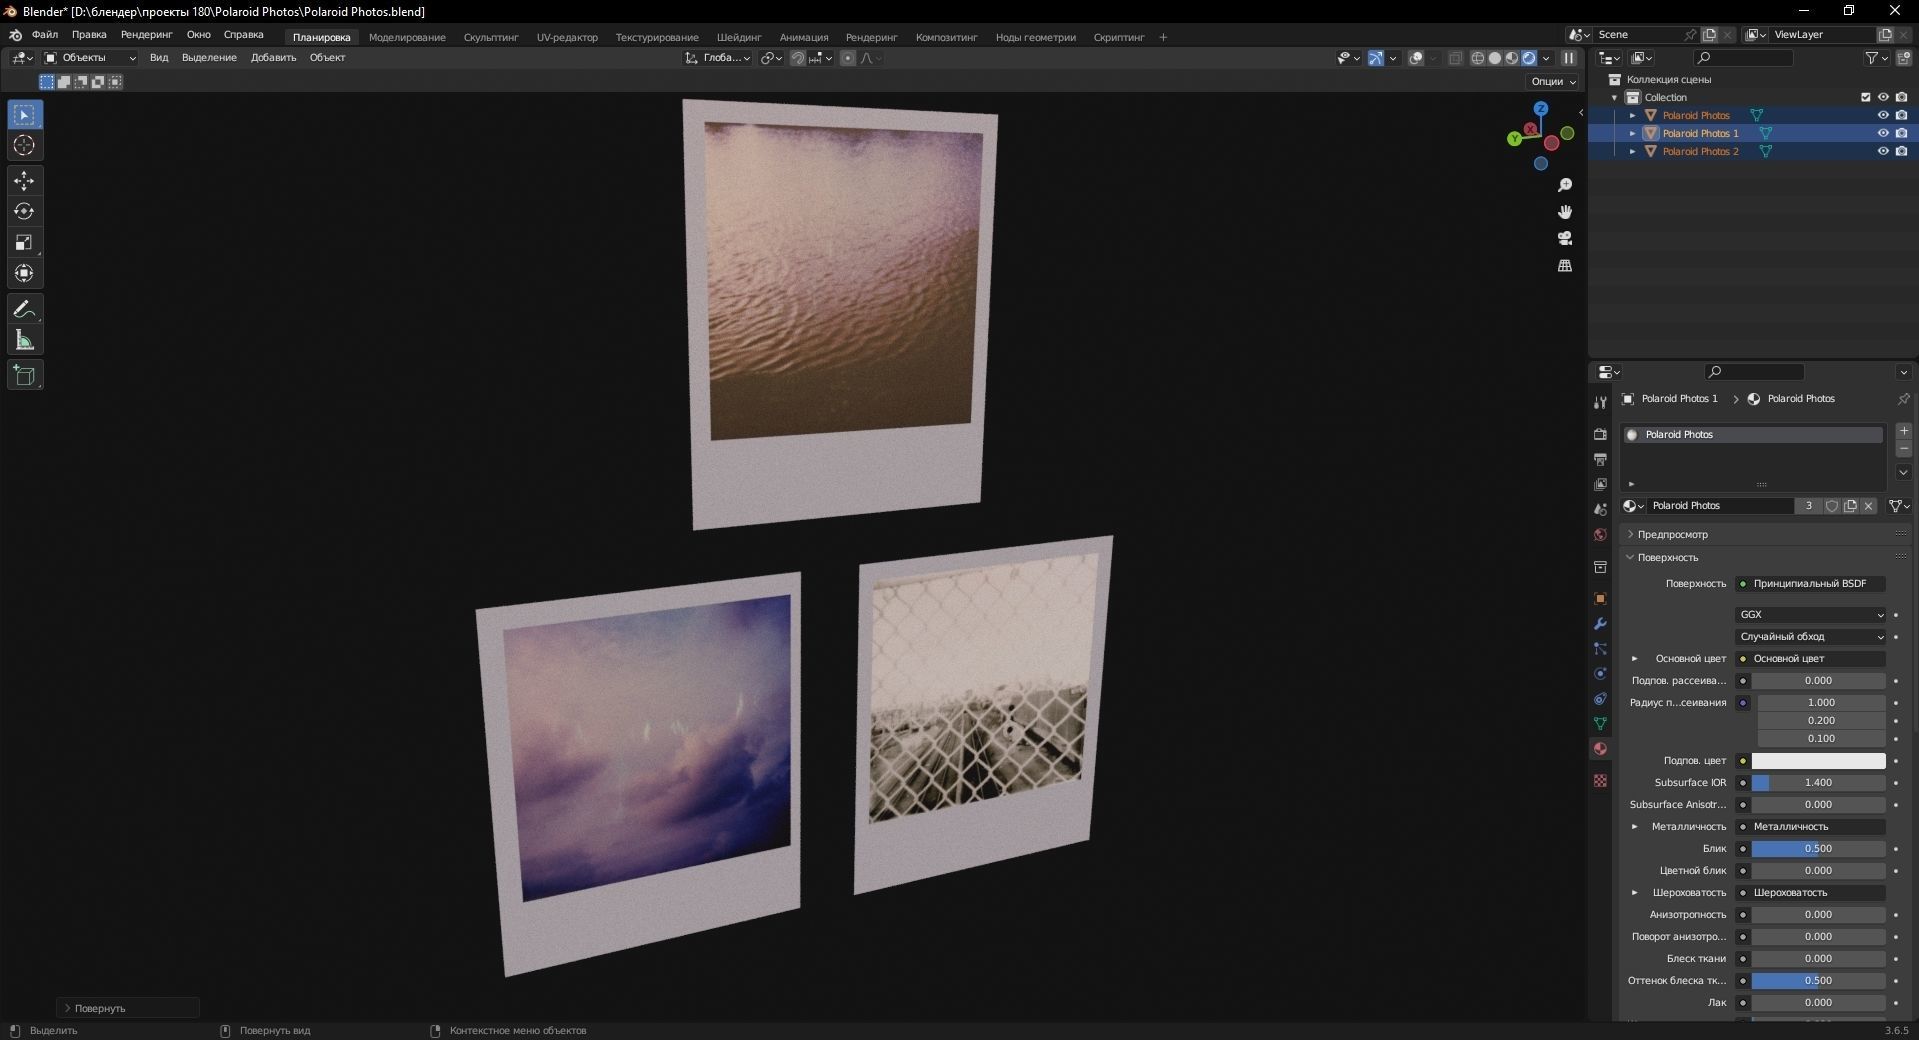Select the Select Box tool
Image resolution: width=1919 pixels, height=1040 pixels.
tap(24, 115)
